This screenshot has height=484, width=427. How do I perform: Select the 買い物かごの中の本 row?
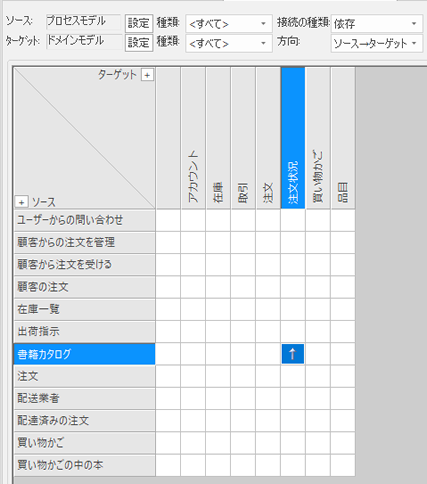tap(85, 465)
